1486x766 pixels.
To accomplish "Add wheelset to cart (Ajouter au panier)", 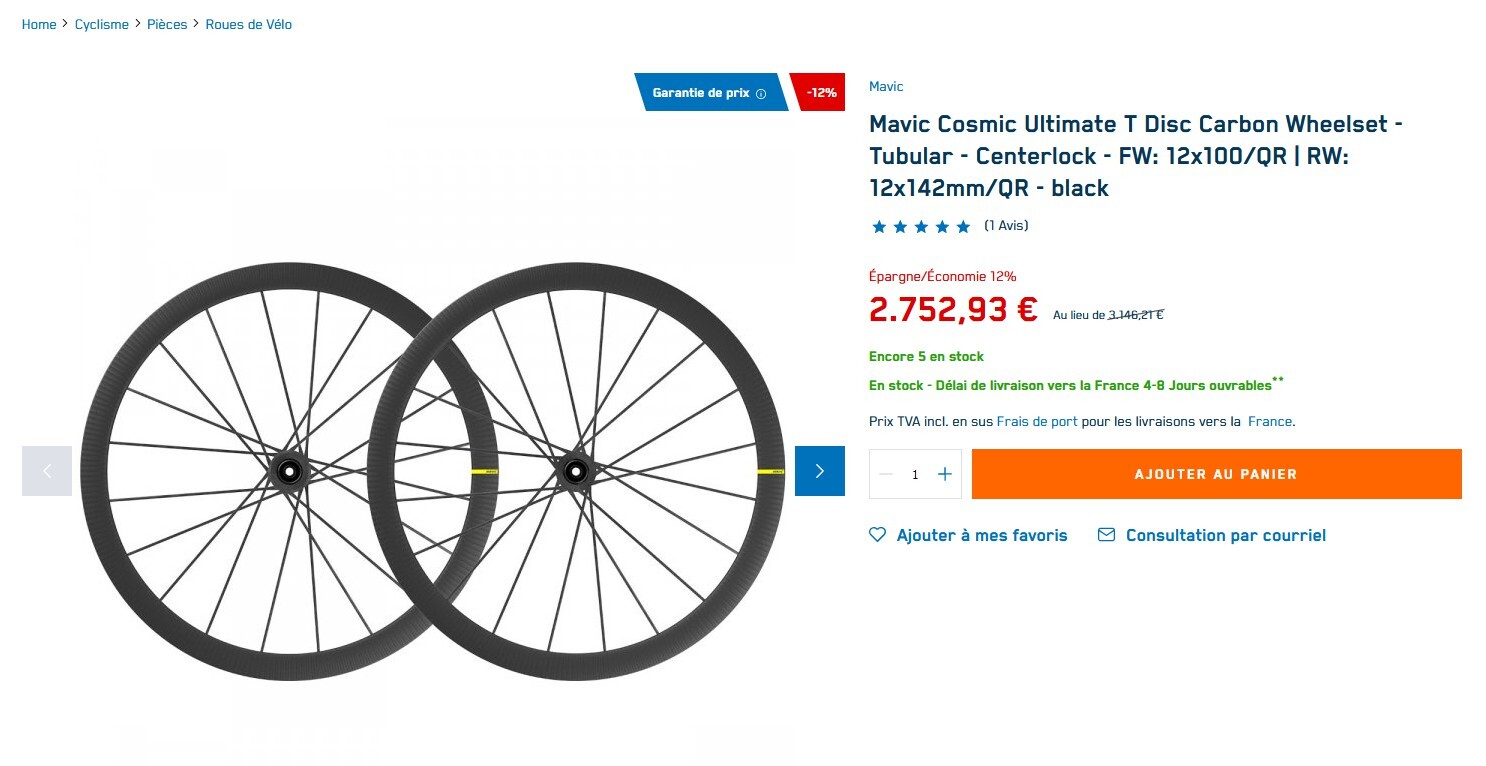I will point(1216,474).
